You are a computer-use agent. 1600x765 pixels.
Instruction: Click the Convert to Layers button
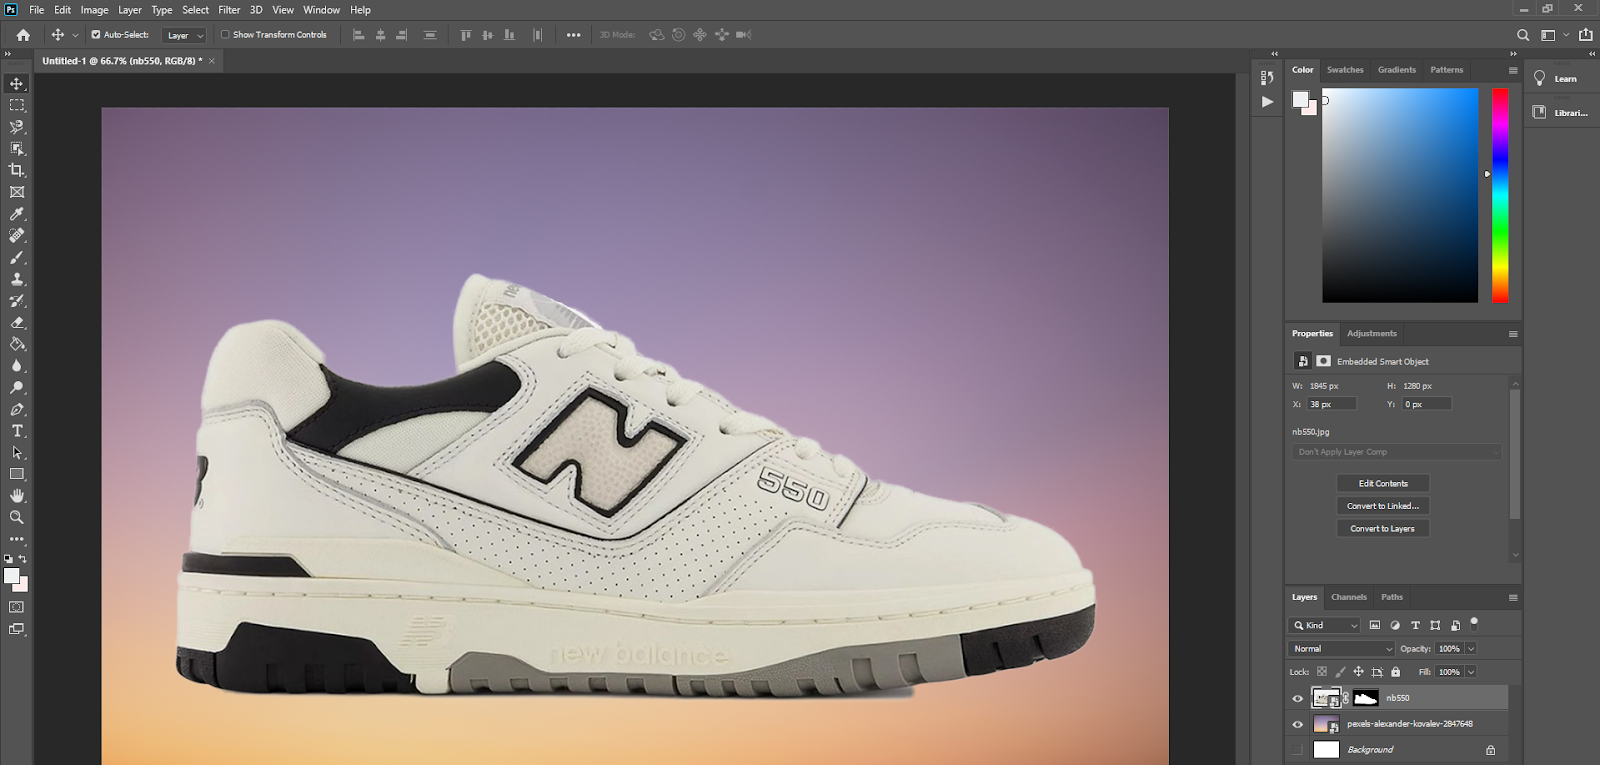tap(1383, 529)
